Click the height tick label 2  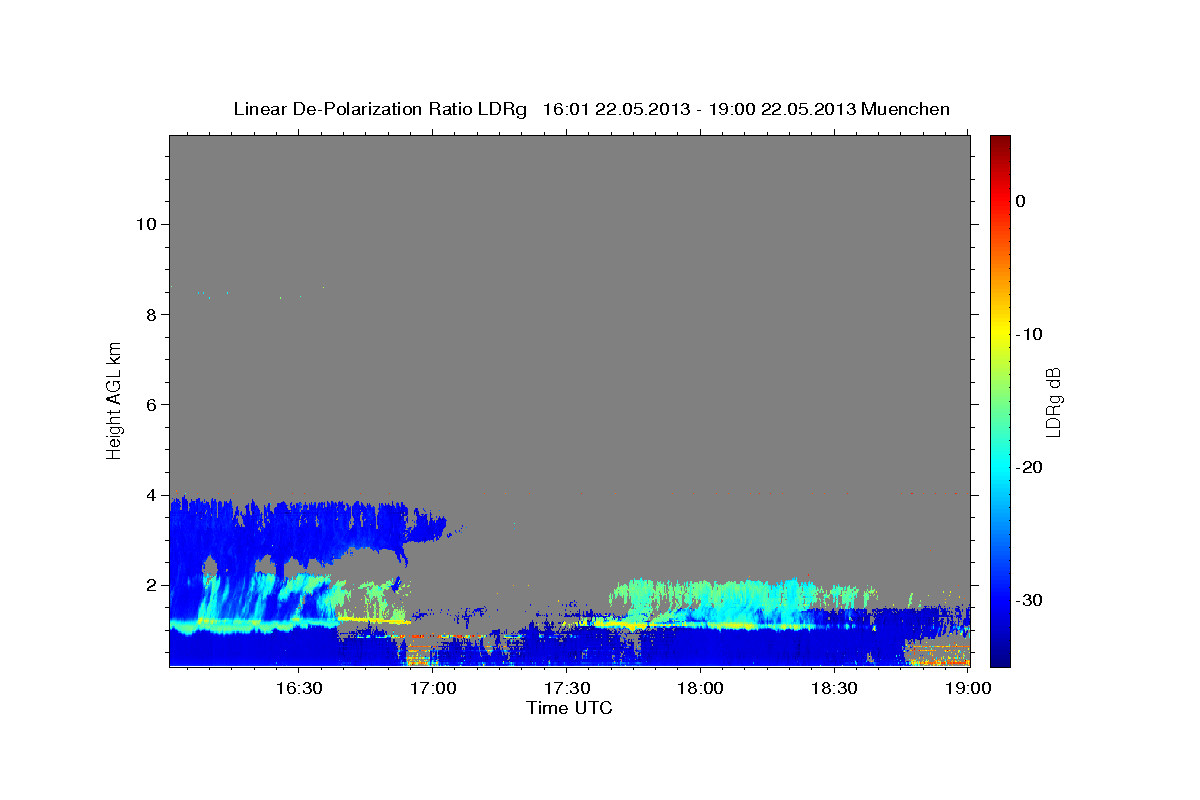(149, 584)
